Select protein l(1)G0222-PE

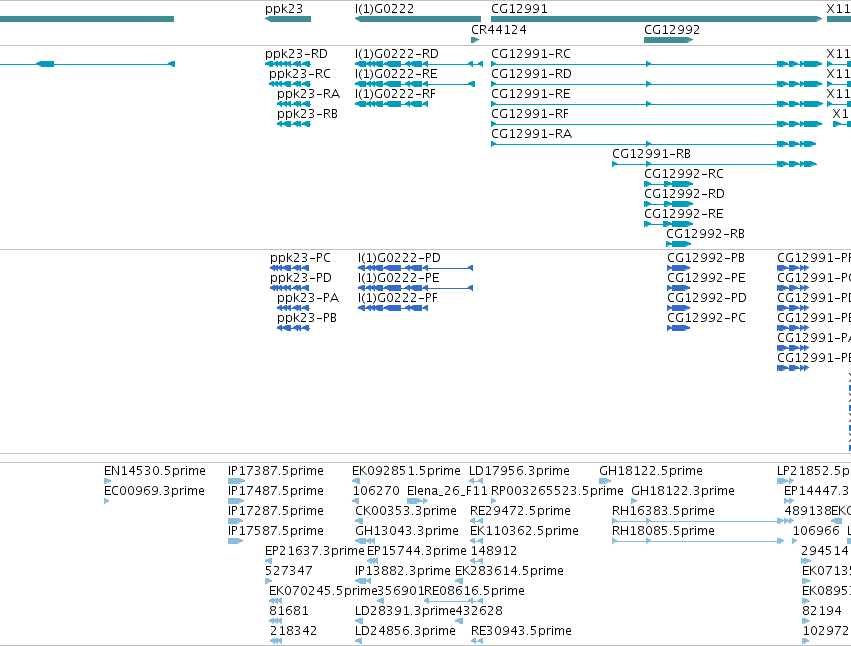coord(415,288)
